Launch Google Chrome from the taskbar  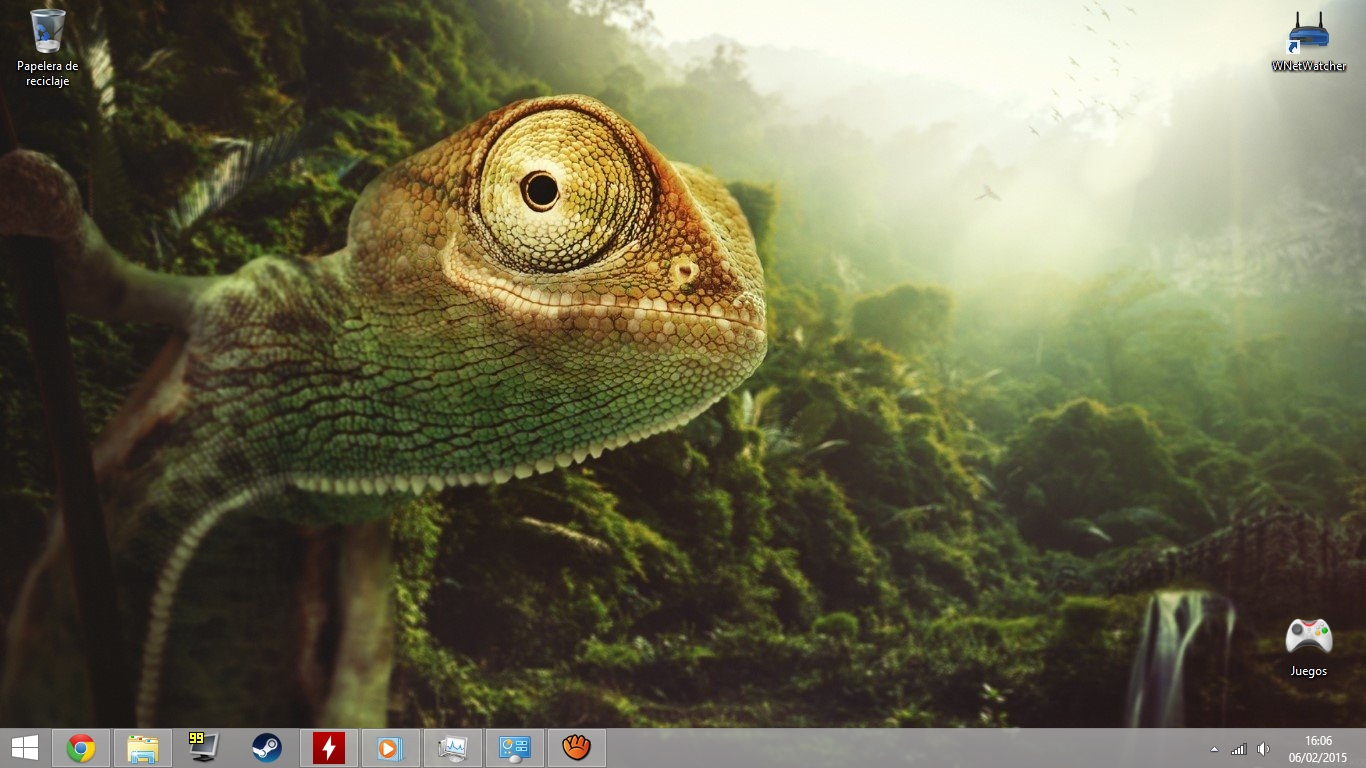[81, 748]
